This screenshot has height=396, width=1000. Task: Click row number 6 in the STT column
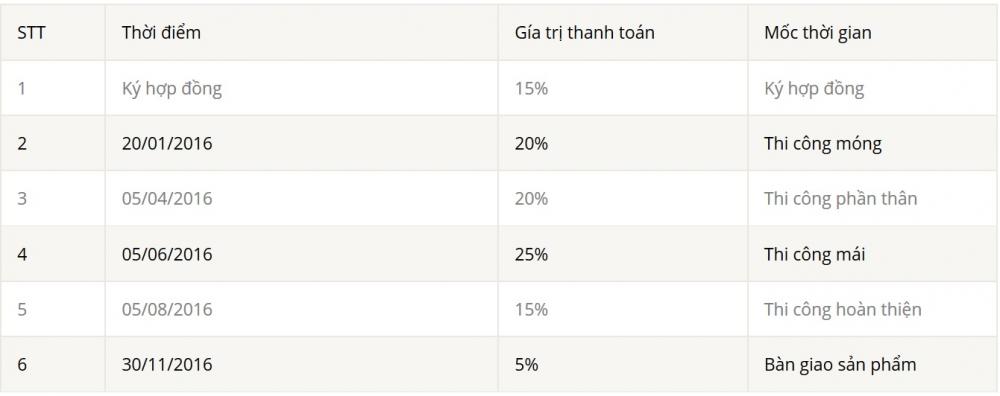coord(22,365)
